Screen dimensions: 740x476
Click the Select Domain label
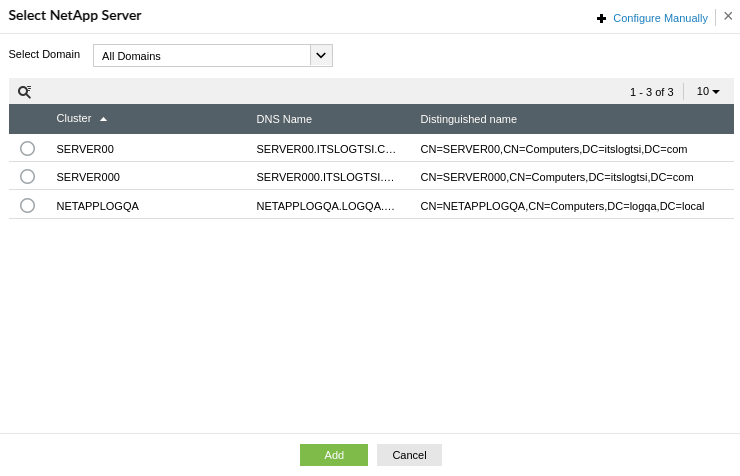44,54
